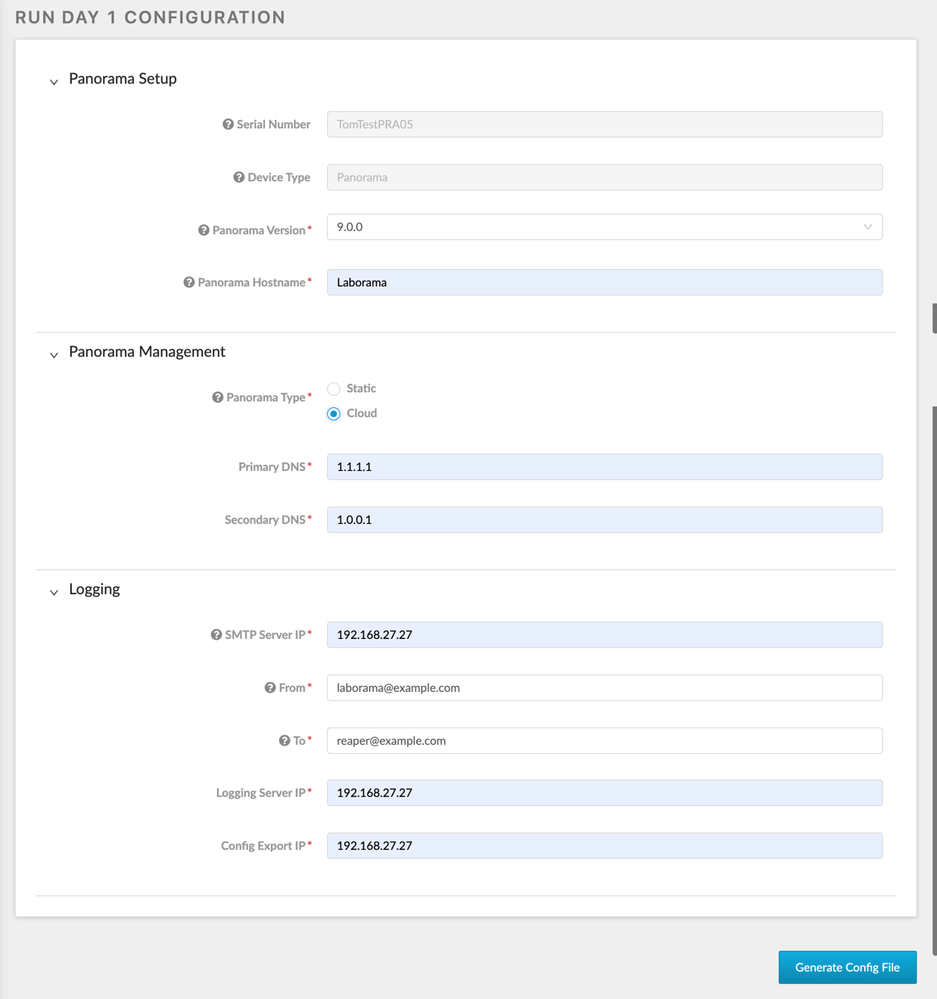Click the Serial Number help icon

pos(228,125)
